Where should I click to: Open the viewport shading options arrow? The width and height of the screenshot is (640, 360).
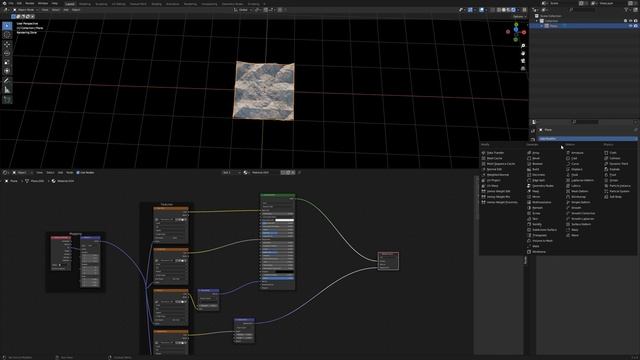pos(519,10)
